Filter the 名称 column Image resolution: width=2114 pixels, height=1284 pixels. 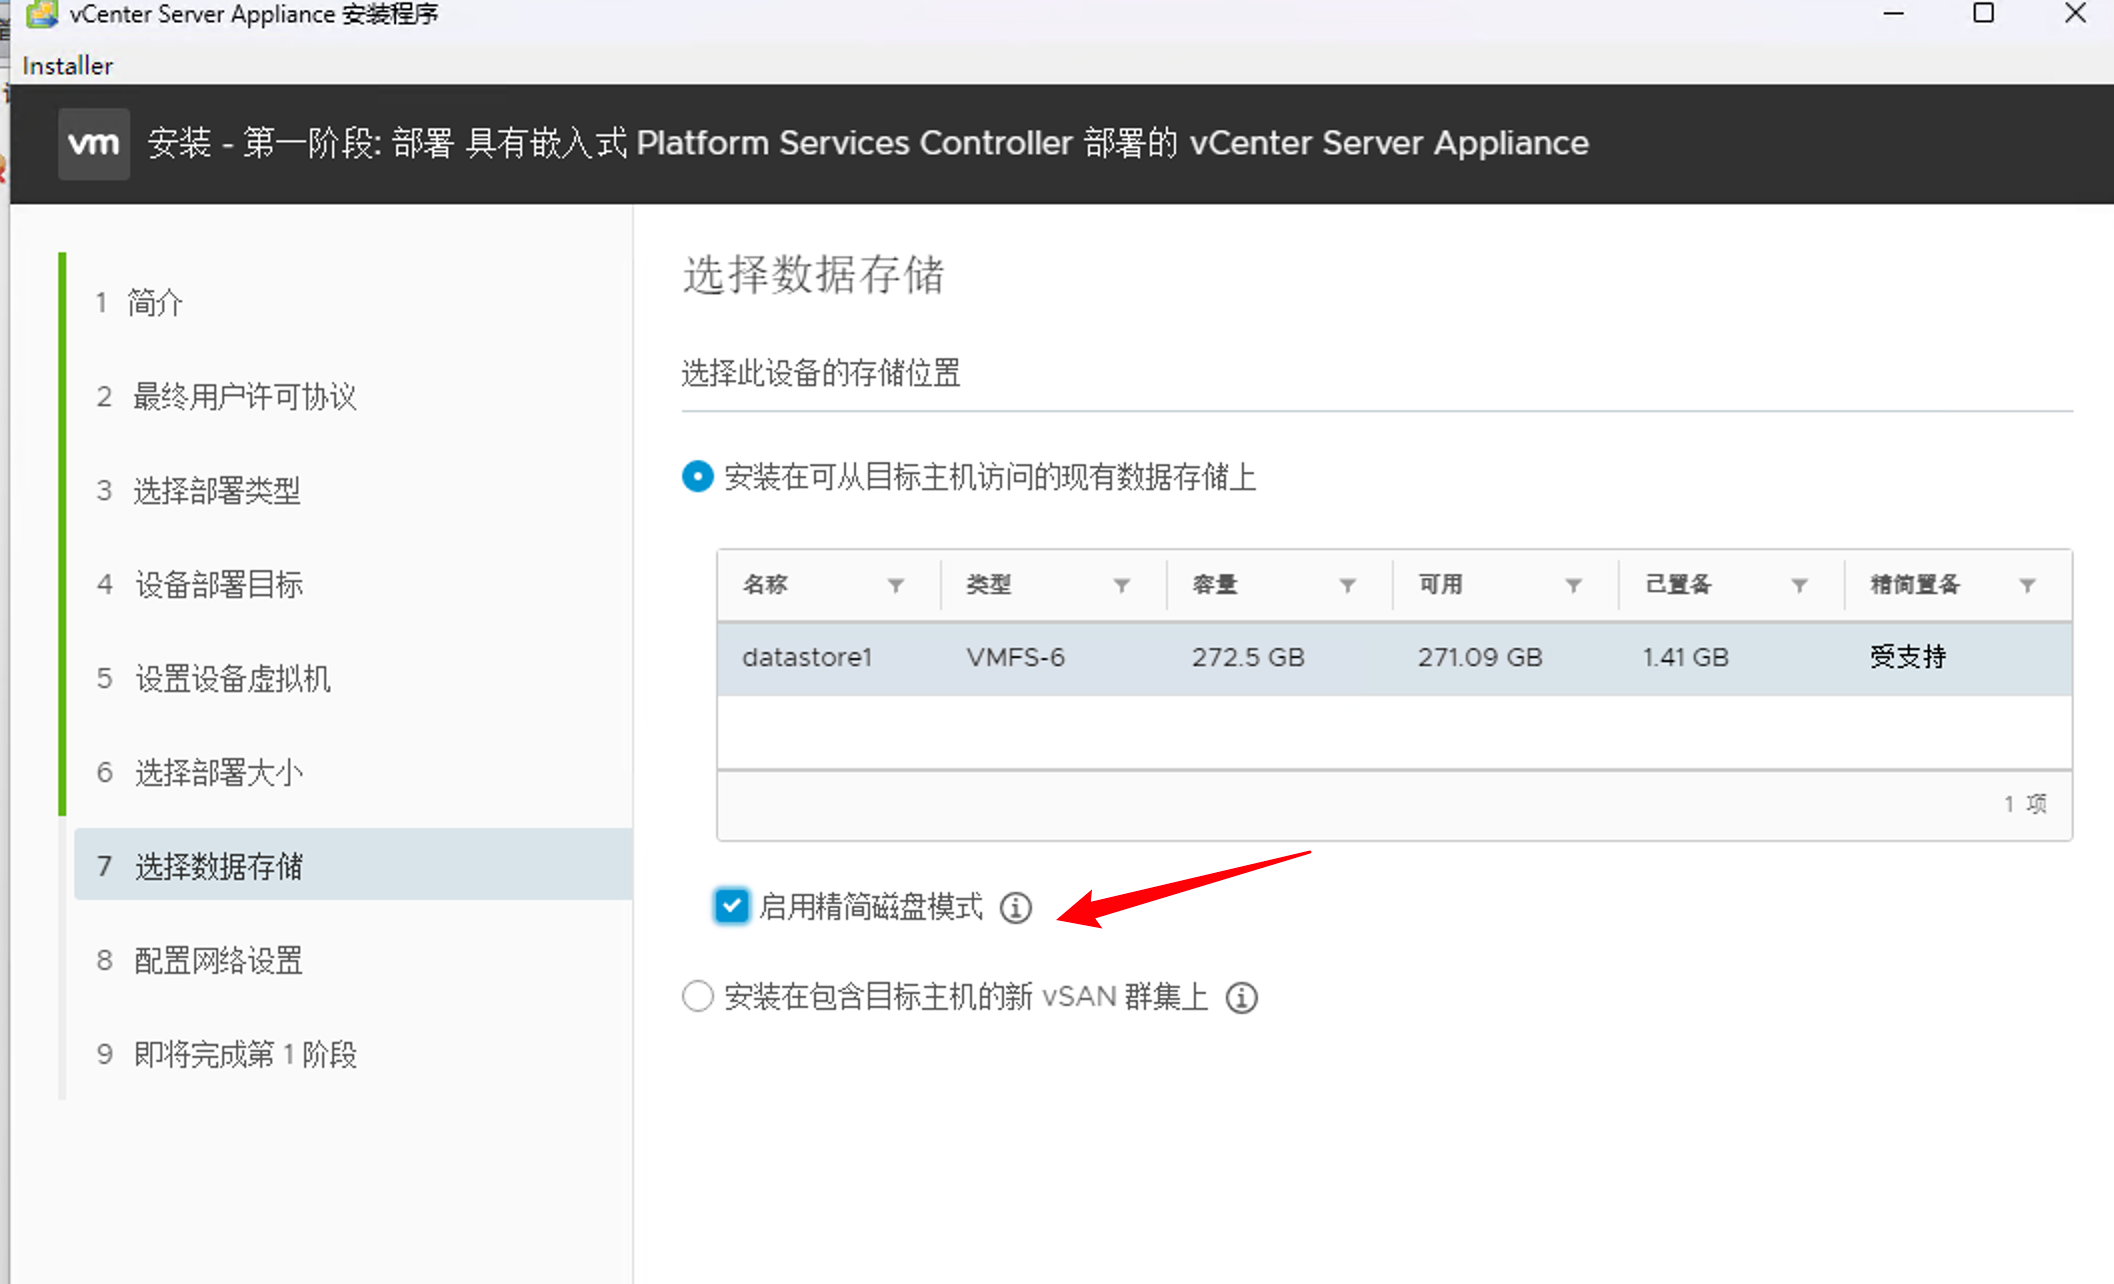point(896,585)
